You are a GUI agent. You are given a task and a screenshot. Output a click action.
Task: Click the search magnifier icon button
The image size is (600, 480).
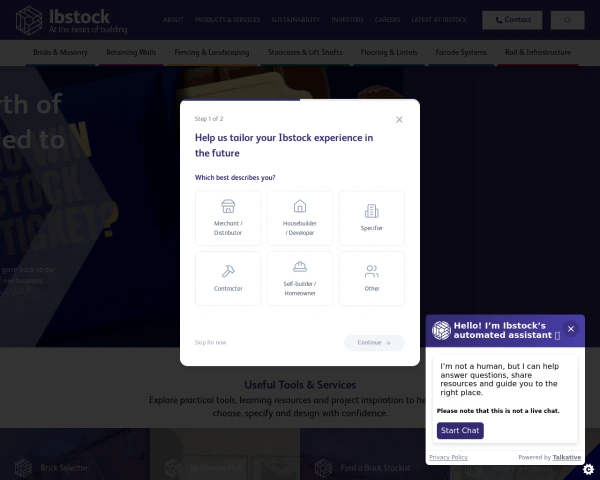coord(567,20)
